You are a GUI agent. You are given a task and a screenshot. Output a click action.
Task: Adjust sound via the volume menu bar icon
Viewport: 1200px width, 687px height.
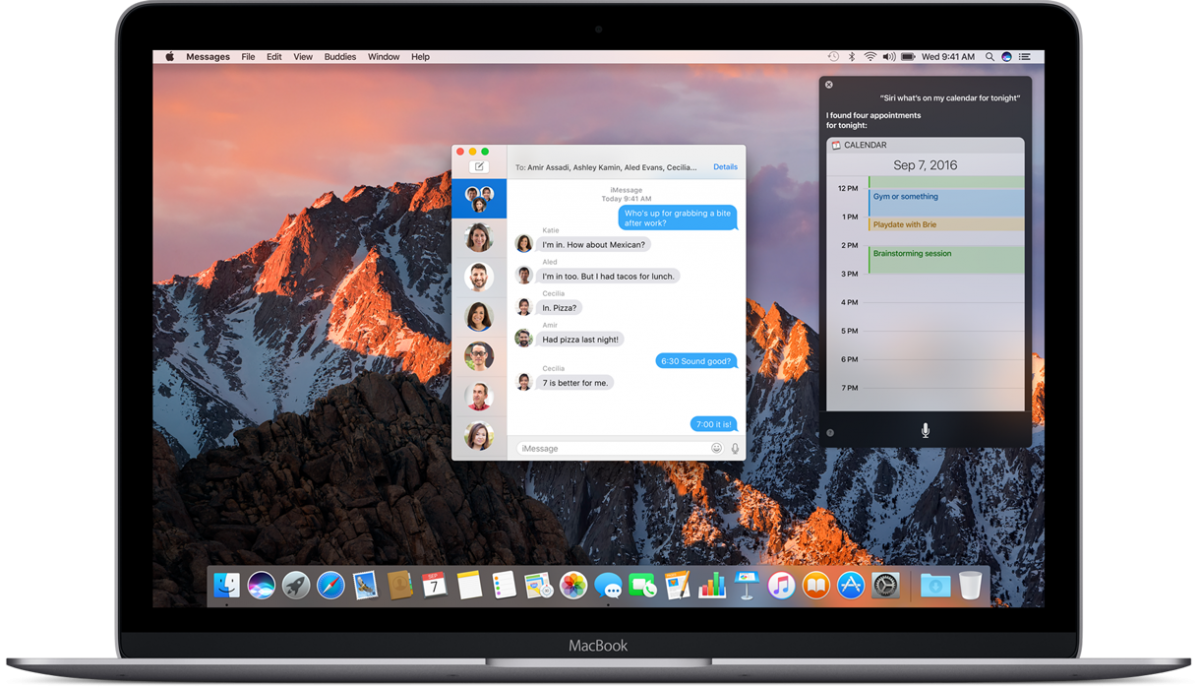(890, 57)
